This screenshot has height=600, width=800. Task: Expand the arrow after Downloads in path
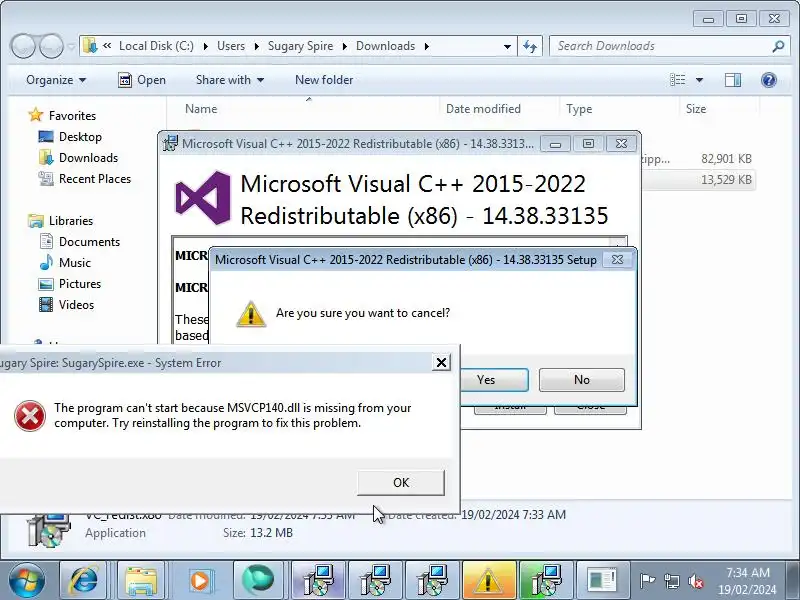(427, 46)
